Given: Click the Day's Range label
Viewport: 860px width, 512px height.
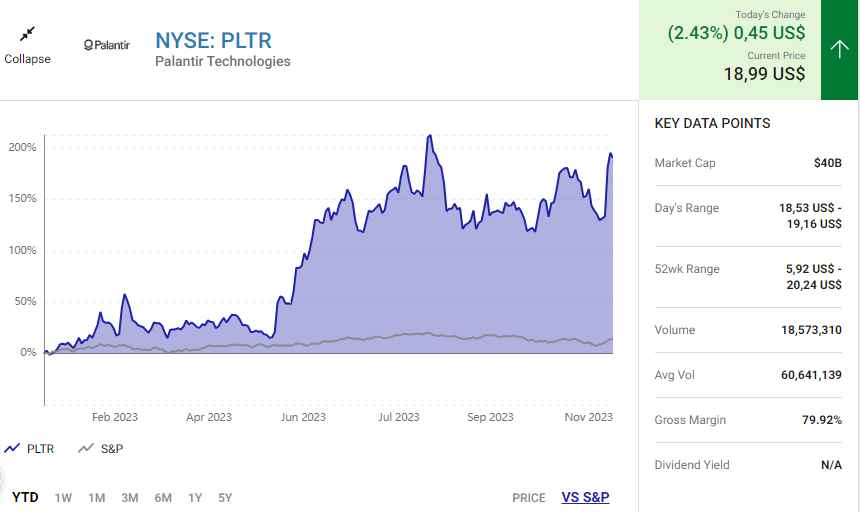Looking at the screenshot, I should 687,208.
